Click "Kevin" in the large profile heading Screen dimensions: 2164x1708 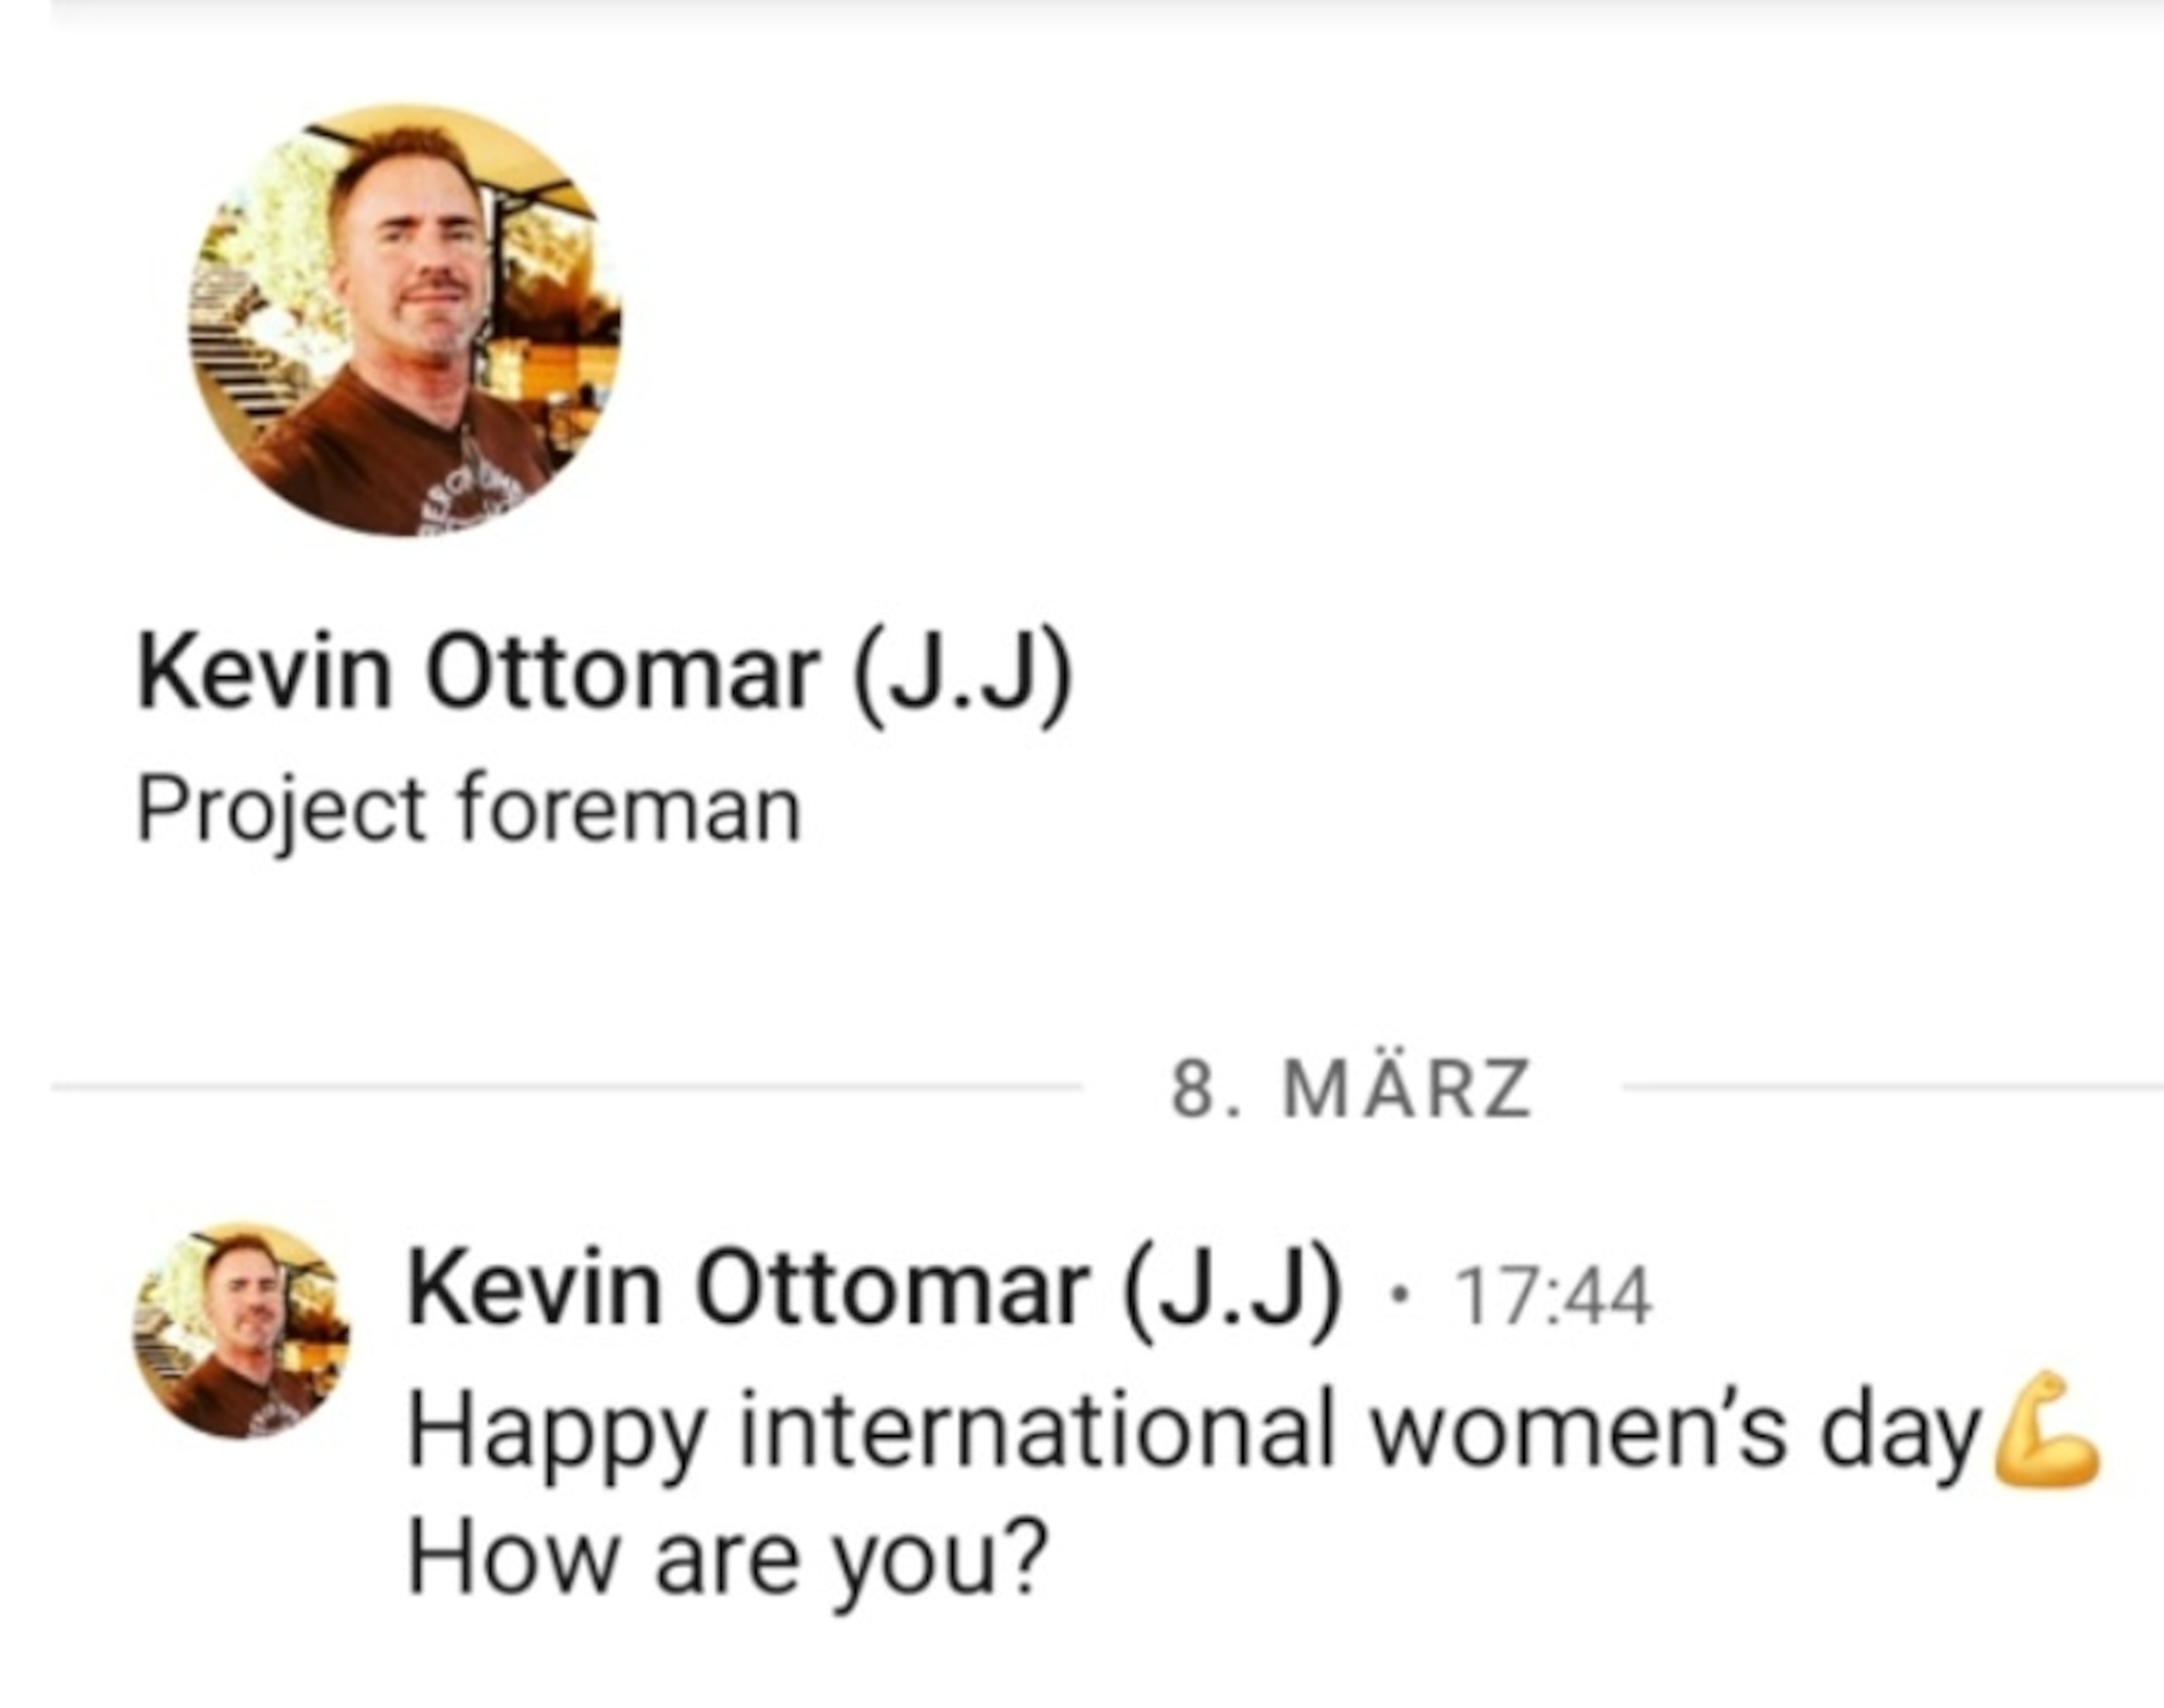click(264, 673)
